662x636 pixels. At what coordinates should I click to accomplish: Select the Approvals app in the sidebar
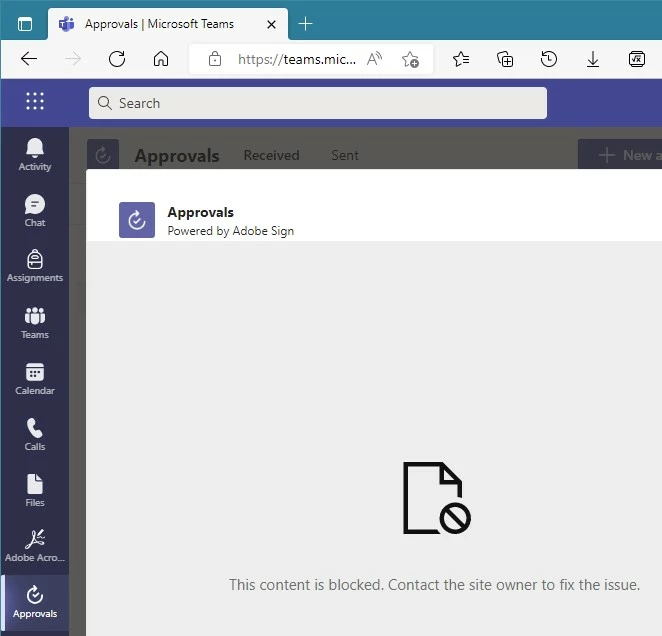[35, 602]
